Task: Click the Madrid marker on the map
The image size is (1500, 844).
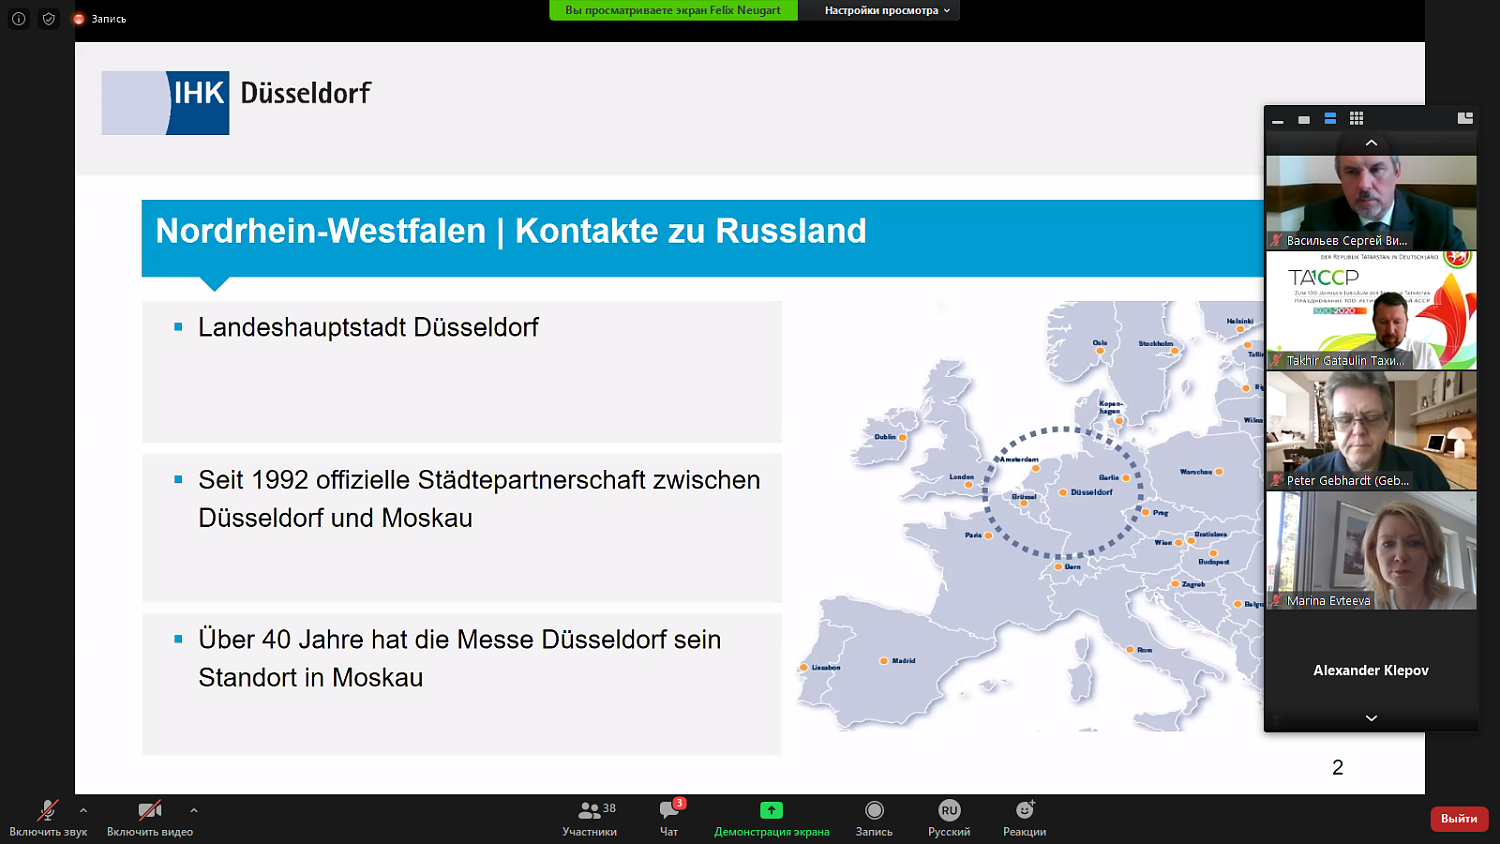Action: point(884,661)
